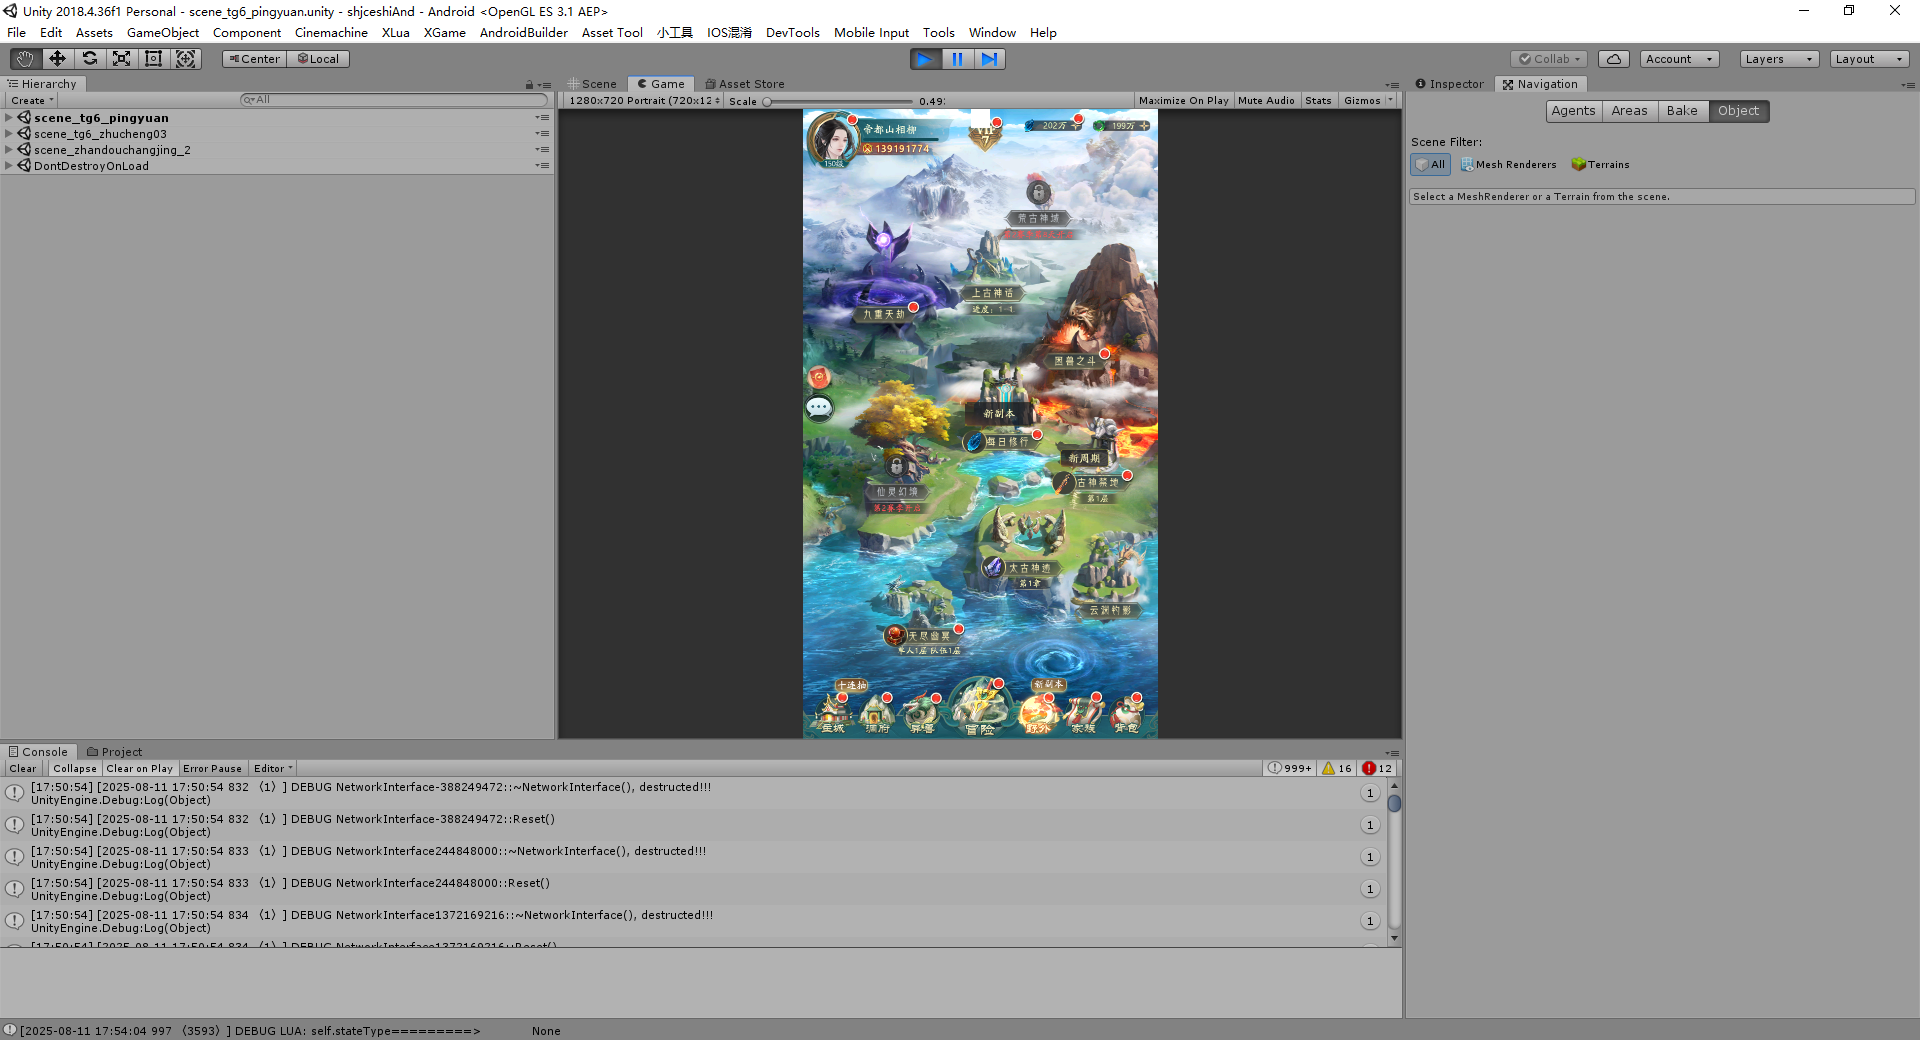Open the GameObject menu
1920x1040 pixels.
coord(163,33)
